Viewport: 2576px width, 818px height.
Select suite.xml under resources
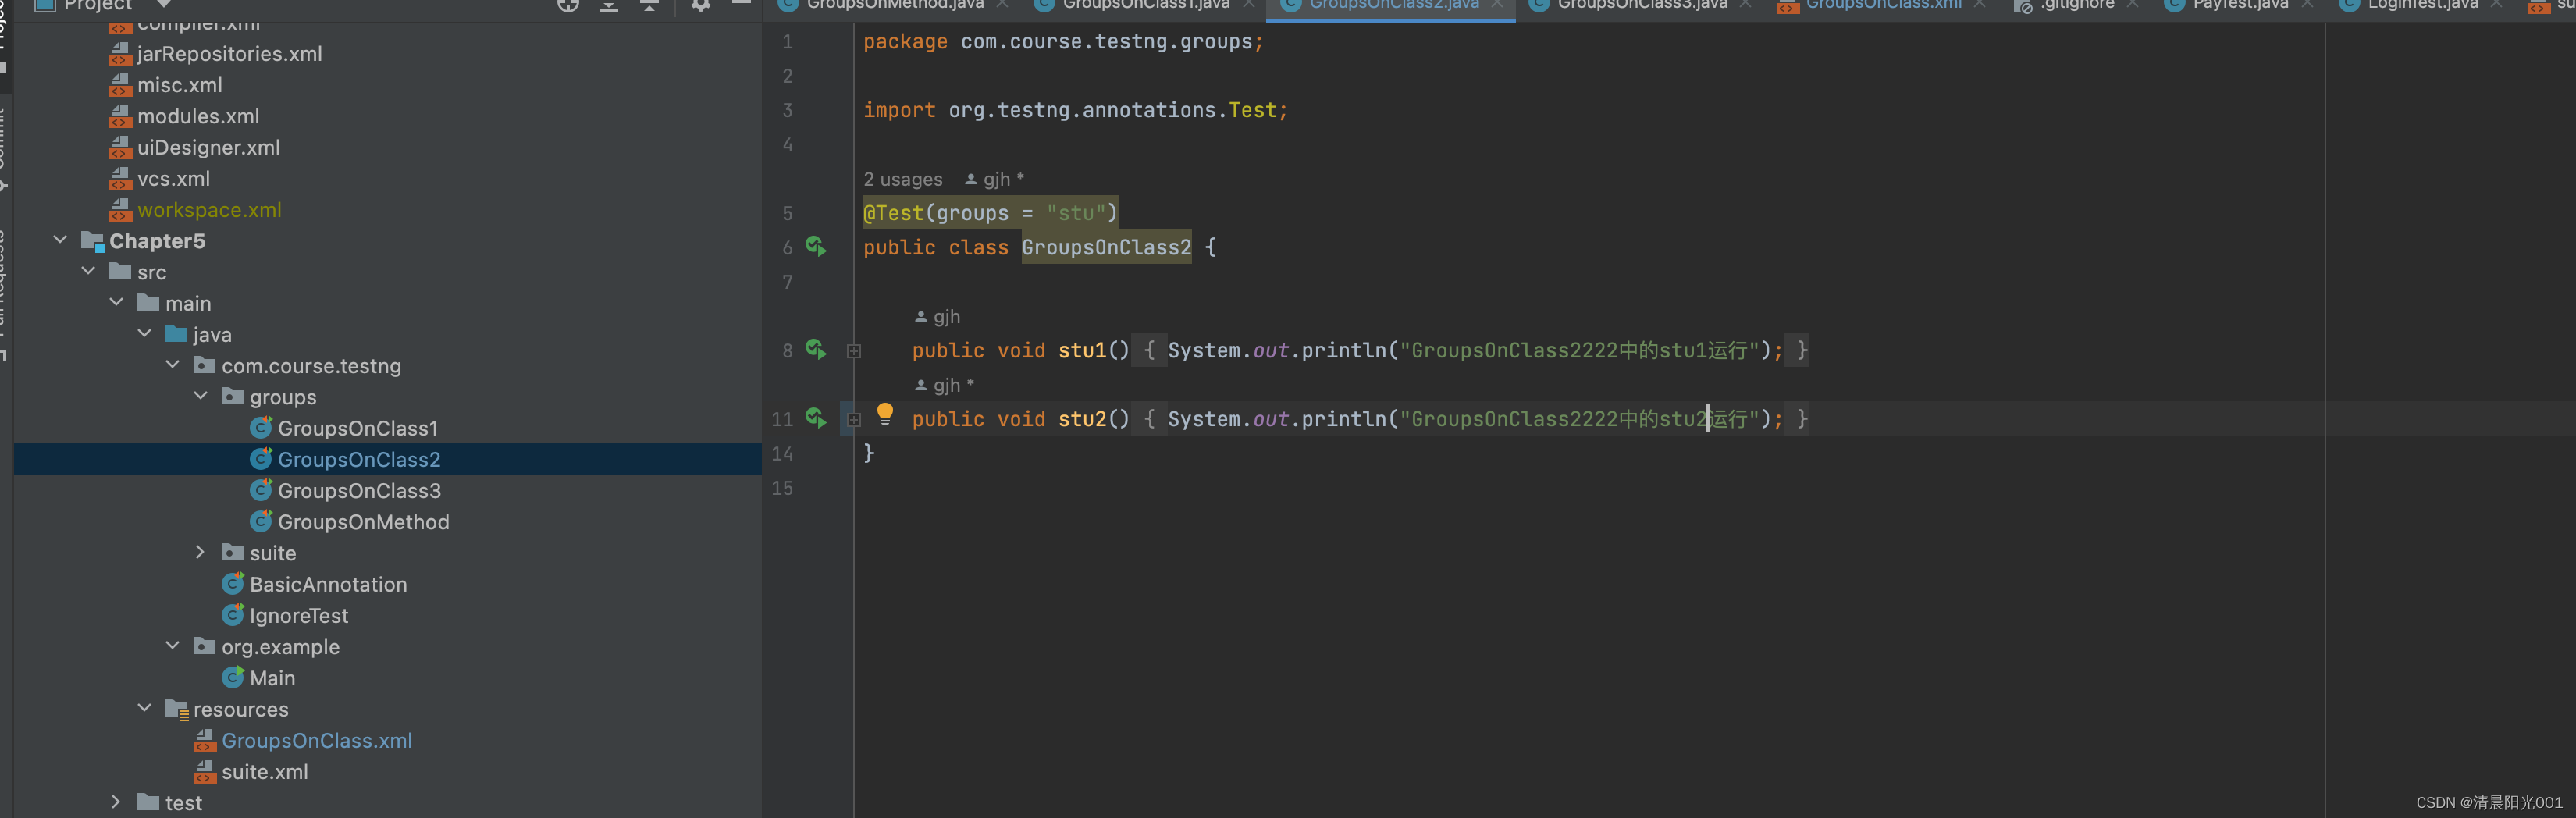coord(265,771)
